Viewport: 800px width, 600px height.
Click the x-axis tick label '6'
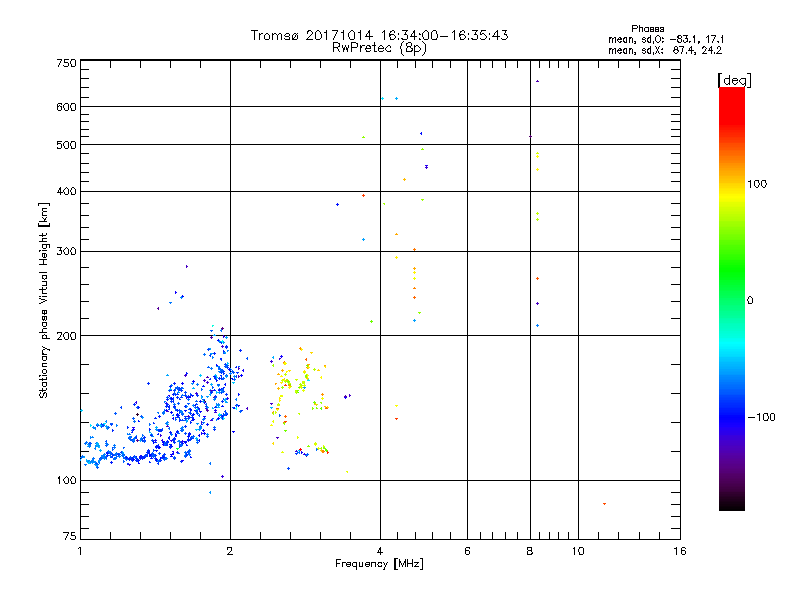coord(467,551)
